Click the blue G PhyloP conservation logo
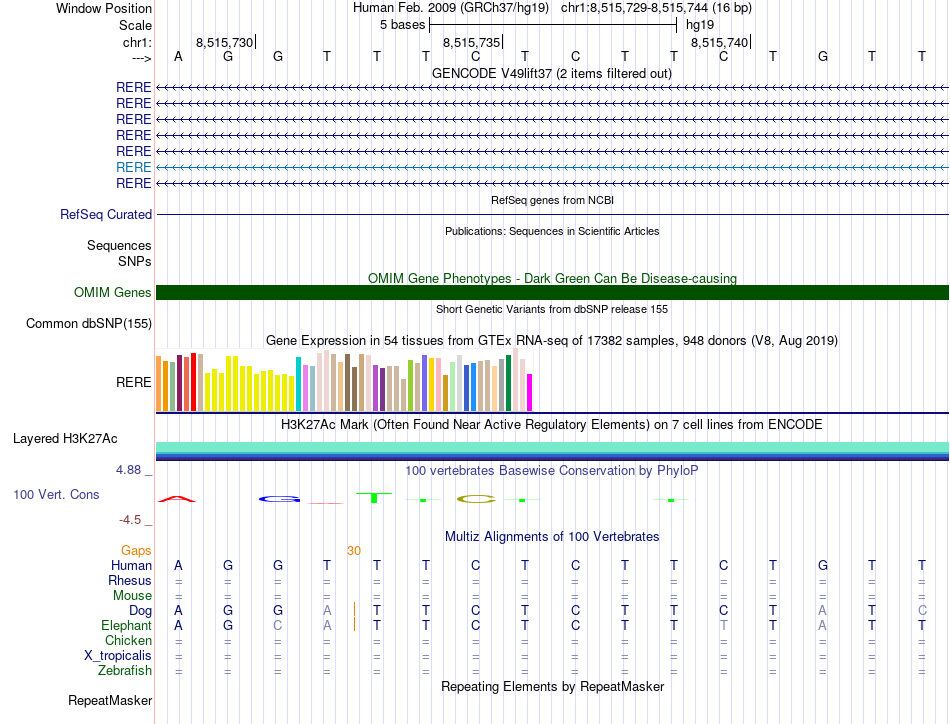 279,499
